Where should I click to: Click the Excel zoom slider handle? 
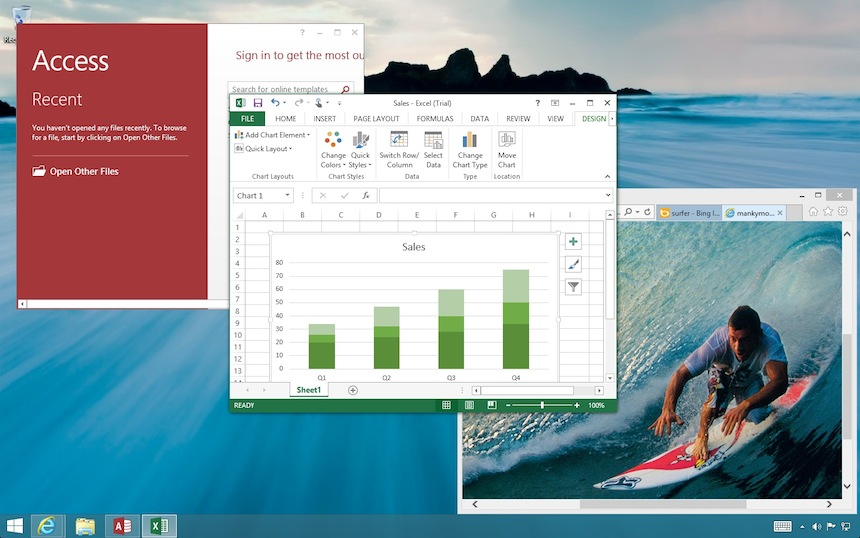point(542,405)
